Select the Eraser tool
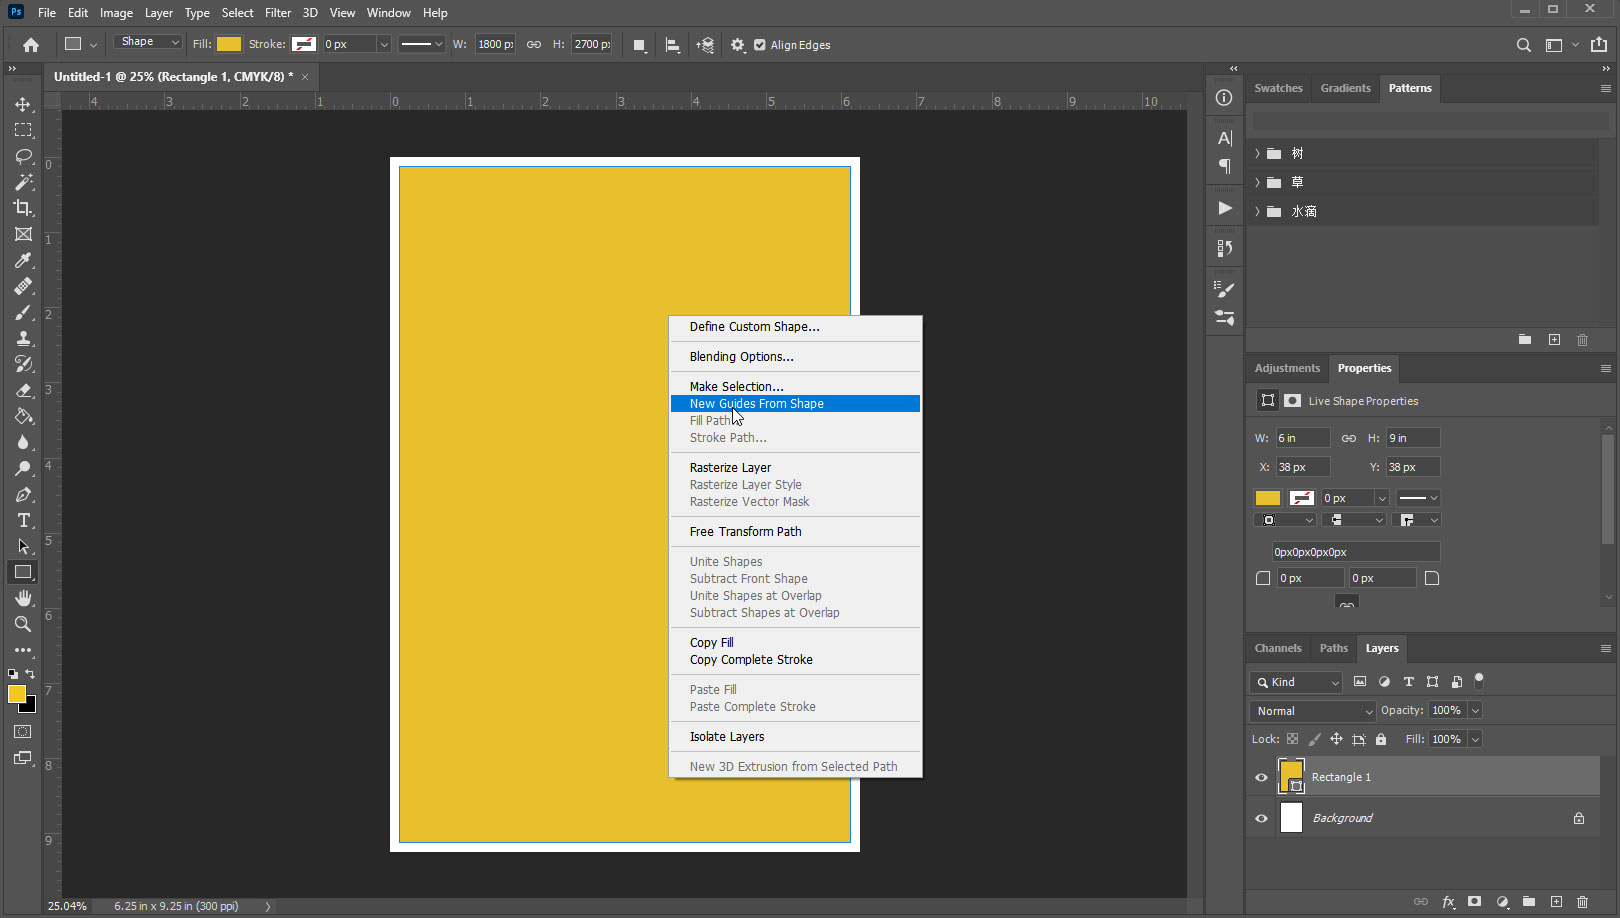Viewport: 1620px width, 918px height. point(23,390)
